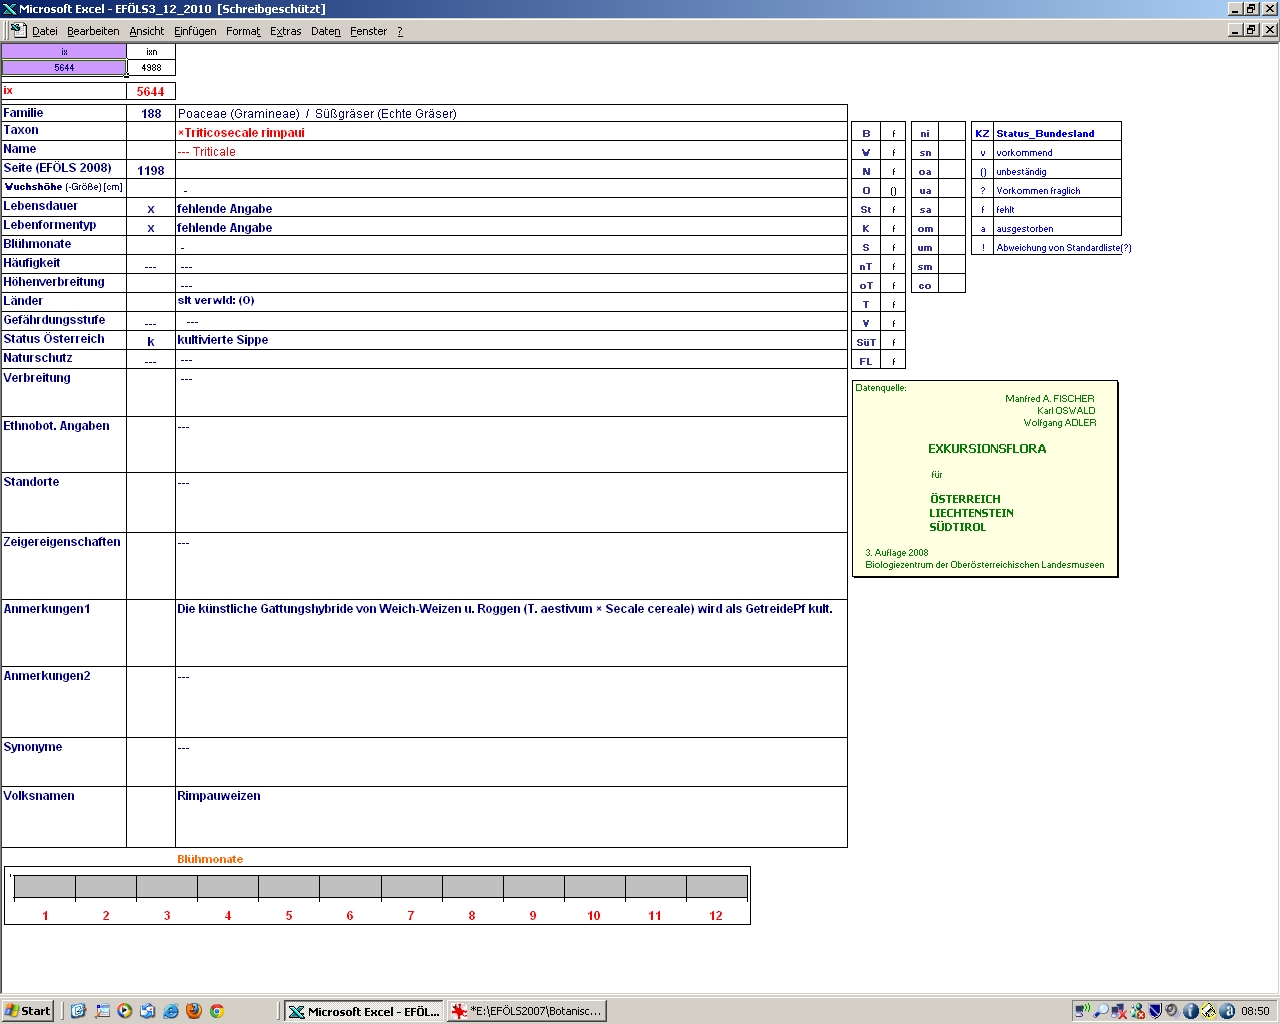Select the ixn cell containing 4988
Screen dimensions: 1280x1024
pos(151,68)
